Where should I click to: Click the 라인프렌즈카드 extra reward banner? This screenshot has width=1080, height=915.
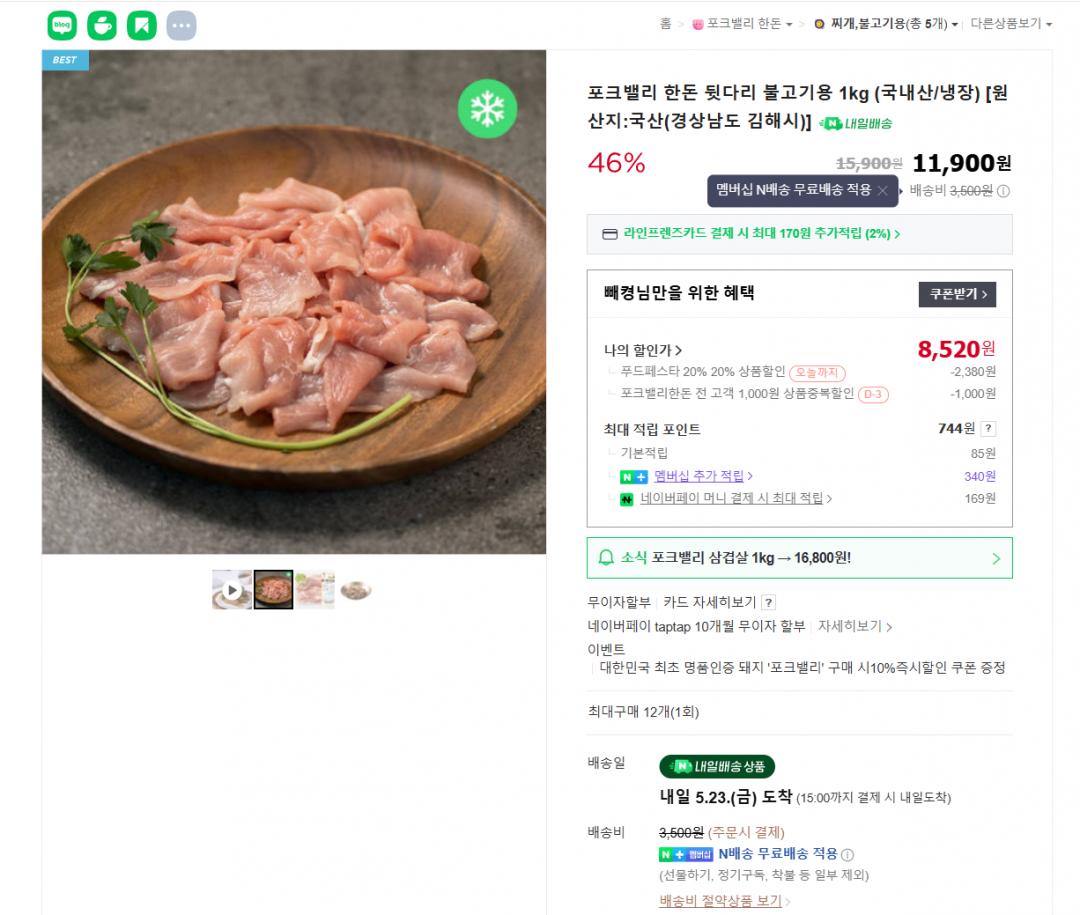point(760,234)
